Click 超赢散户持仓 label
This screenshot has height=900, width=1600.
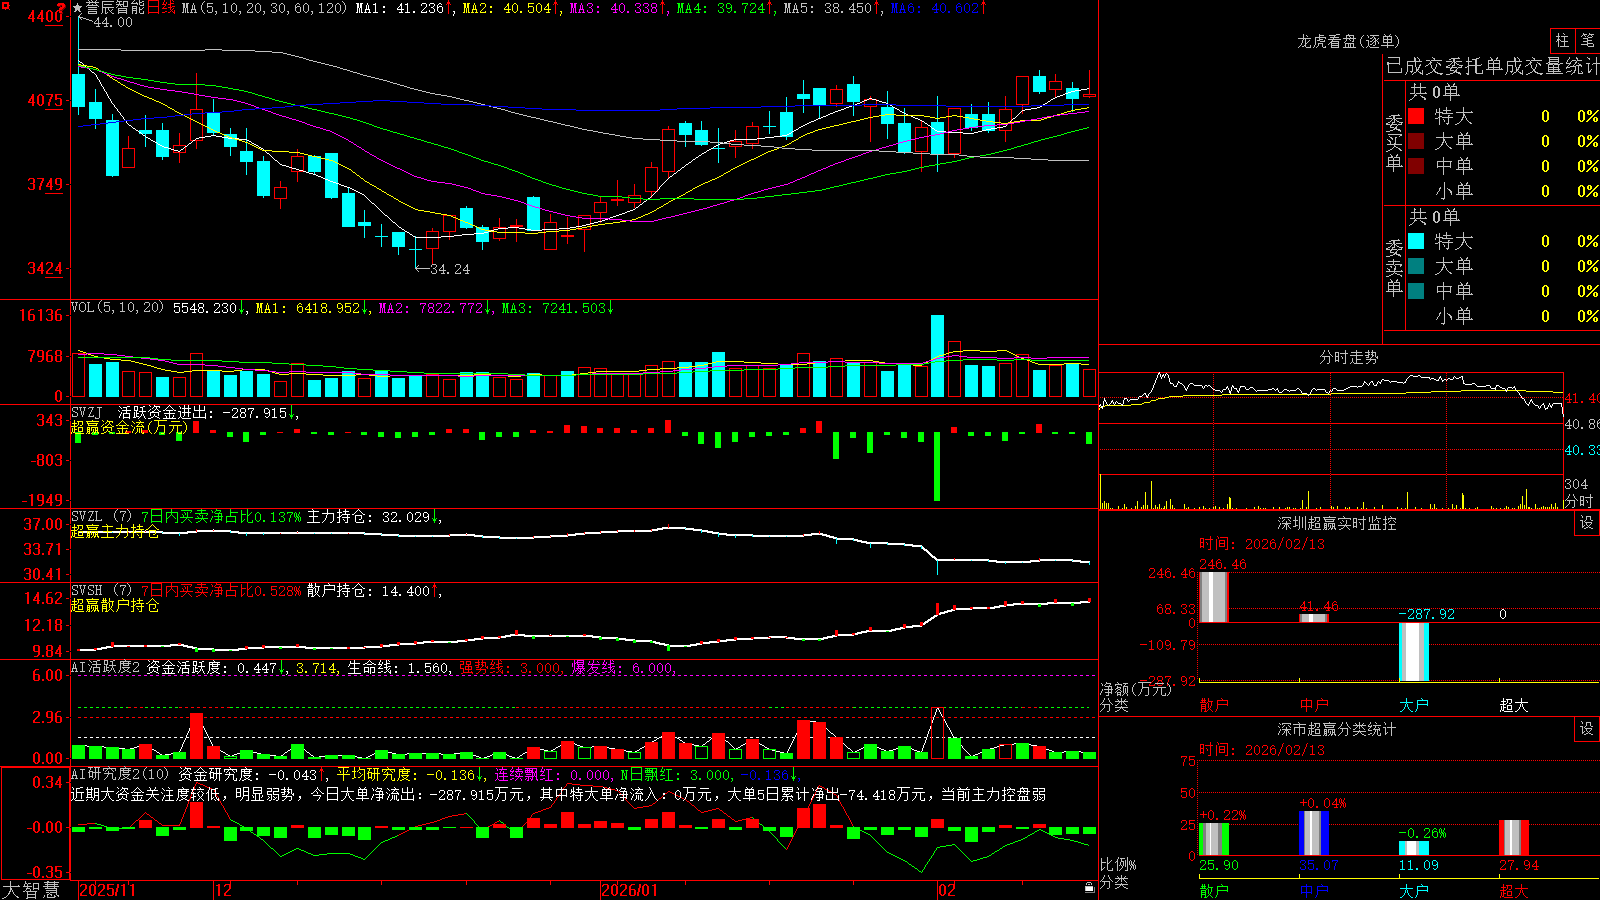(x=115, y=605)
